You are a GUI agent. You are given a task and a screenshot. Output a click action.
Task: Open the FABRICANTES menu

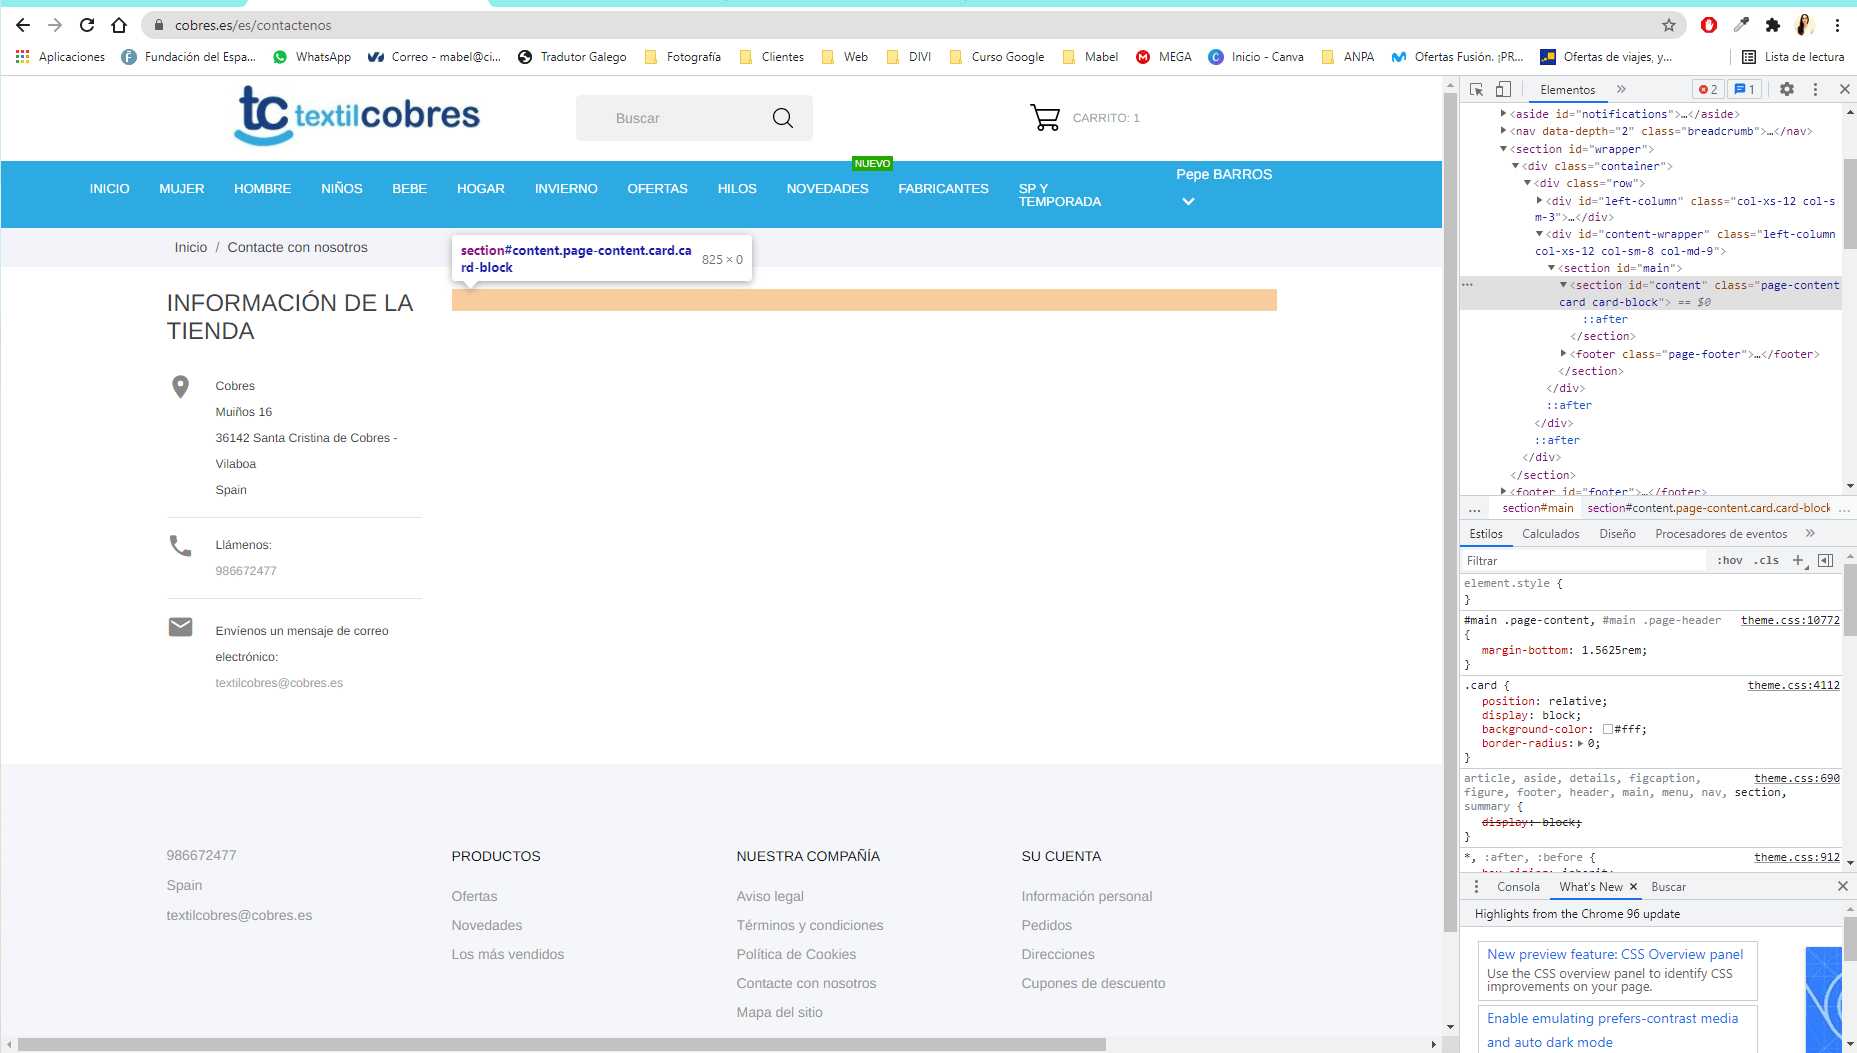(x=943, y=188)
